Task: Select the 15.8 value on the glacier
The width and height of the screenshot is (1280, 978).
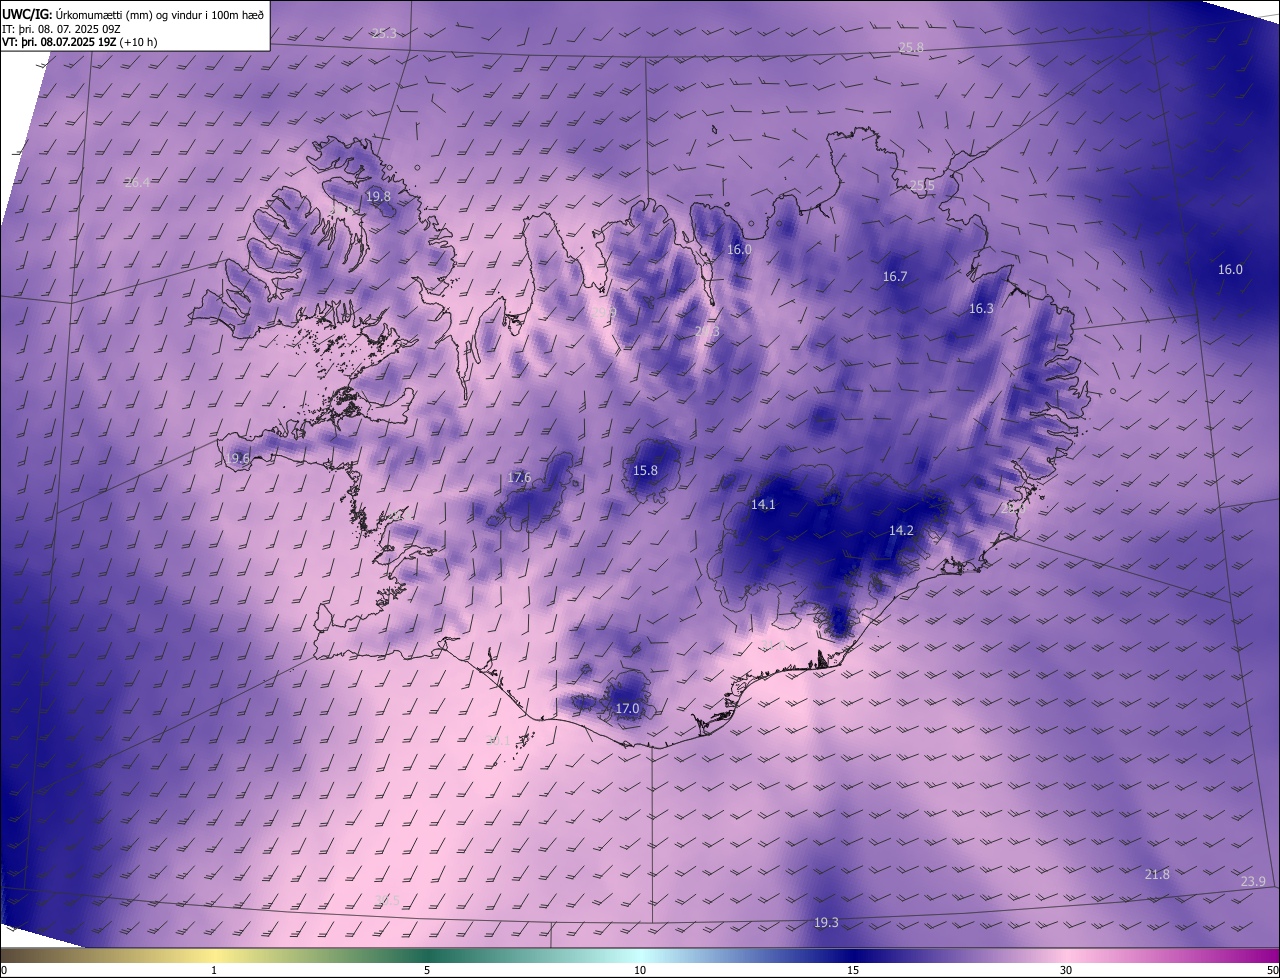Action: (646, 471)
